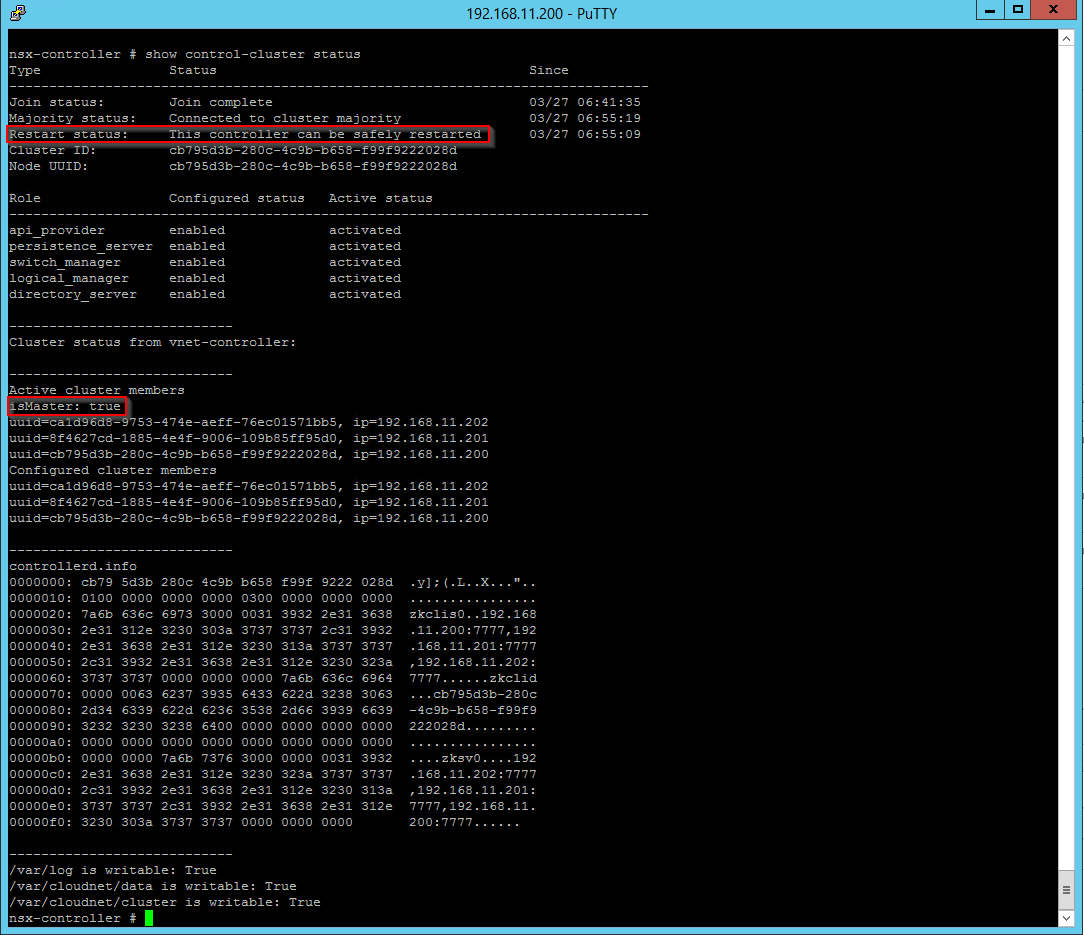Click the highlighted isMaster: true box
The height and width of the screenshot is (935, 1084).
pos(66,406)
